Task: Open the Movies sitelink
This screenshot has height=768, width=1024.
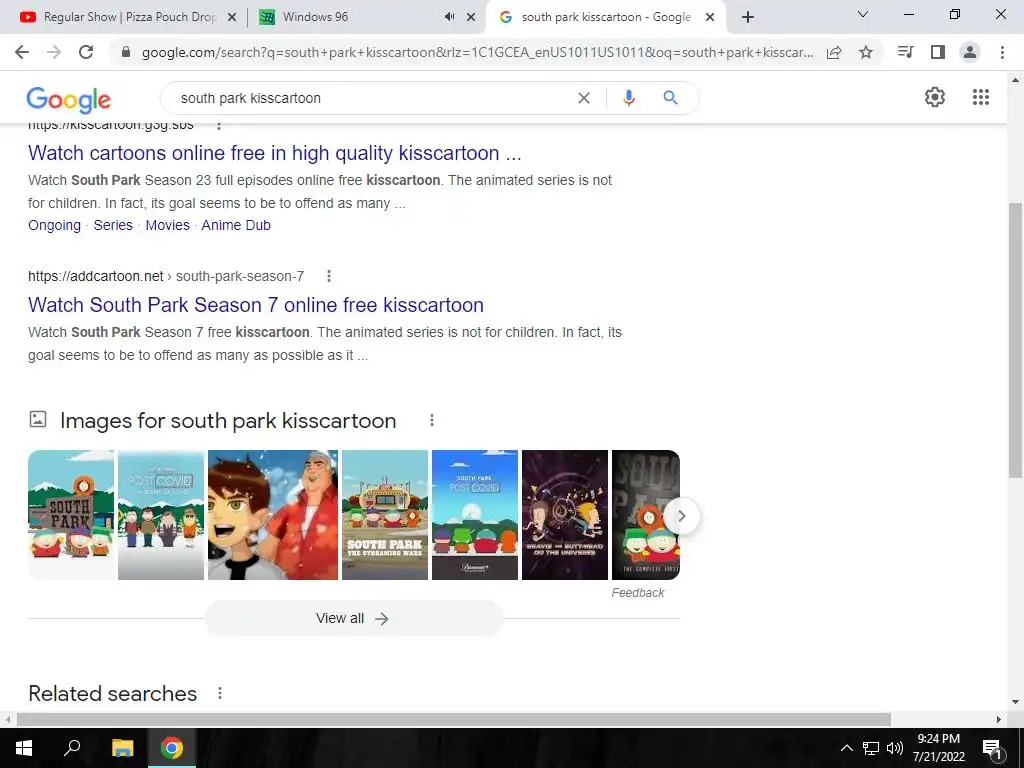Action: [167, 225]
